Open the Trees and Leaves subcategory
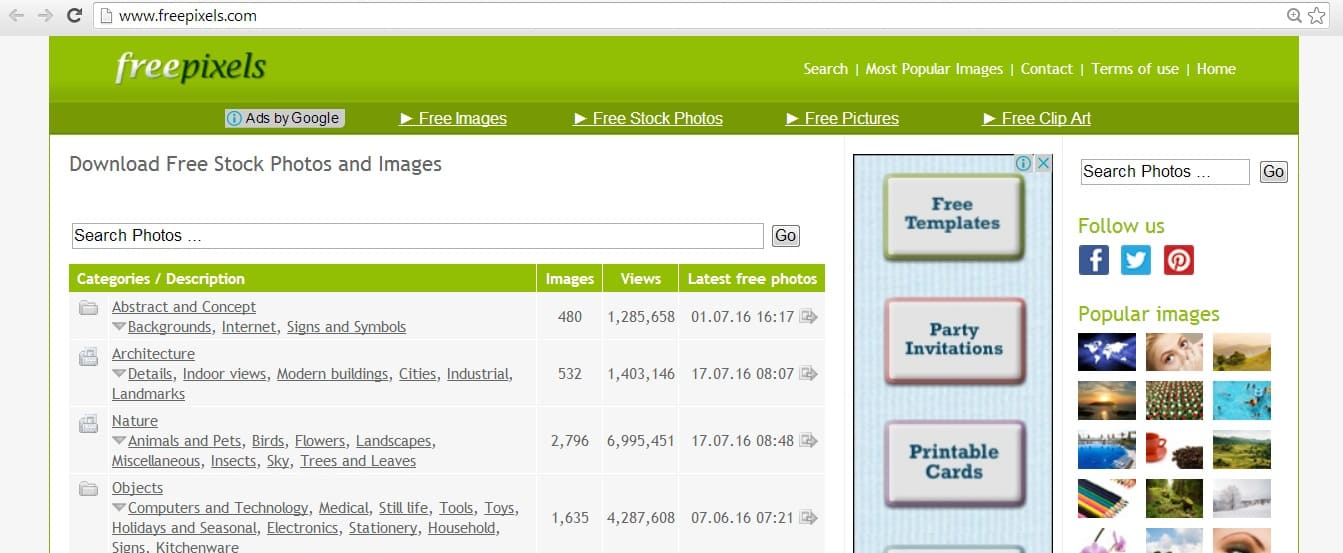Screen dimensions: 1343x553 (x=358, y=461)
